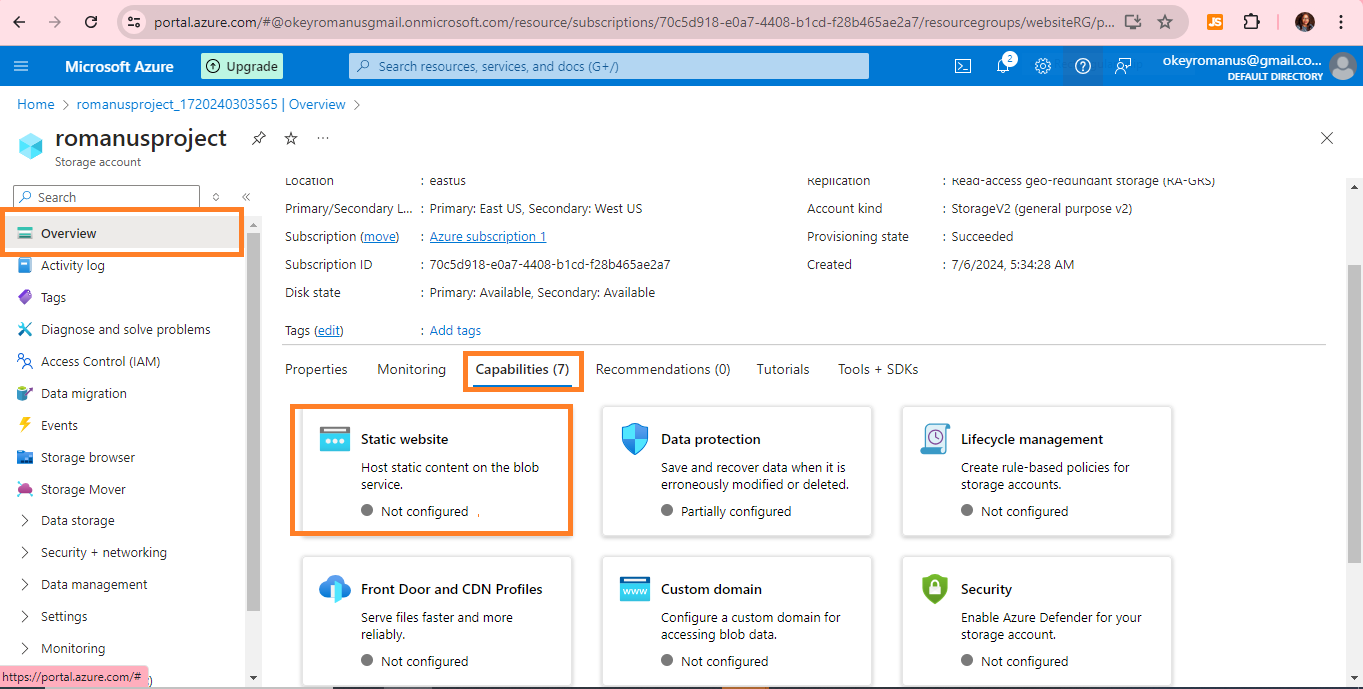Close the storage account blade
The height and width of the screenshot is (689, 1363).
1327,138
